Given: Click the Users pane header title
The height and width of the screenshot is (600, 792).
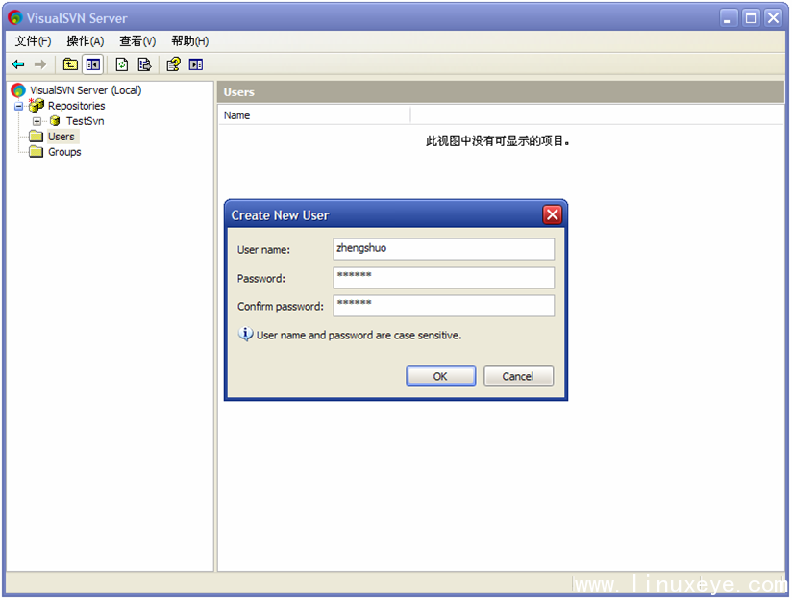Looking at the screenshot, I should tap(239, 92).
